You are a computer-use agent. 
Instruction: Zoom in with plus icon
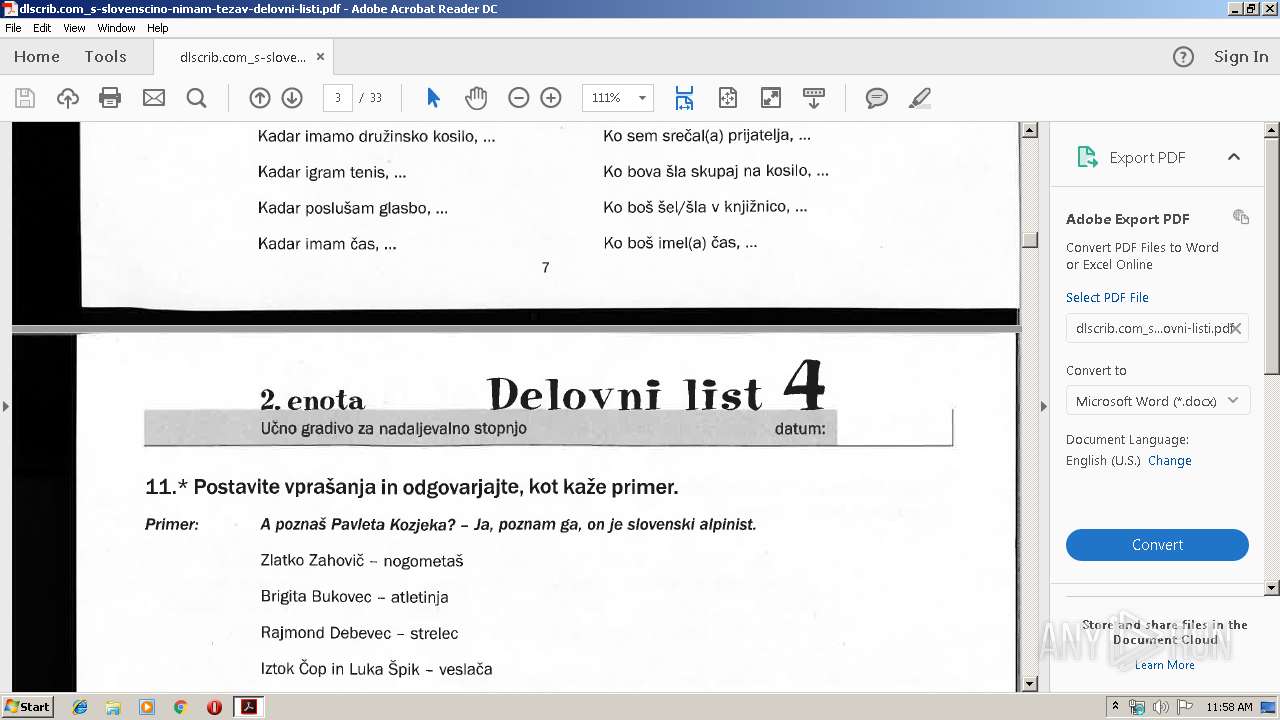tap(551, 98)
